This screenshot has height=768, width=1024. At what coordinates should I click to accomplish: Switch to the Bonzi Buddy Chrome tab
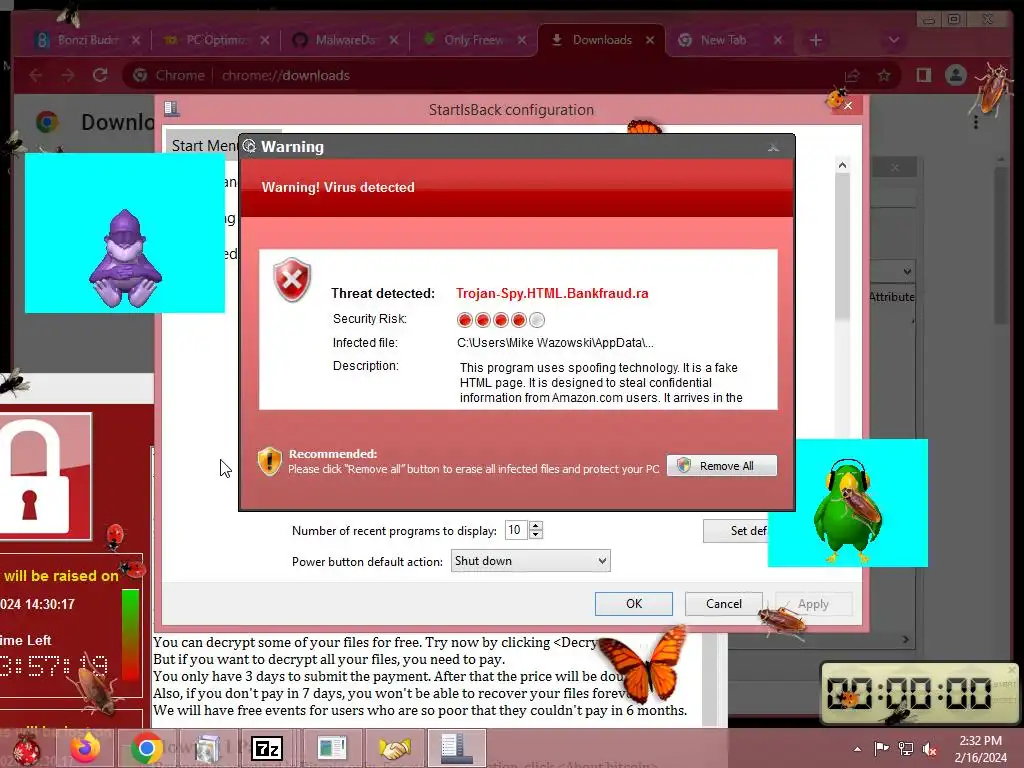click(x=87, y=40)
